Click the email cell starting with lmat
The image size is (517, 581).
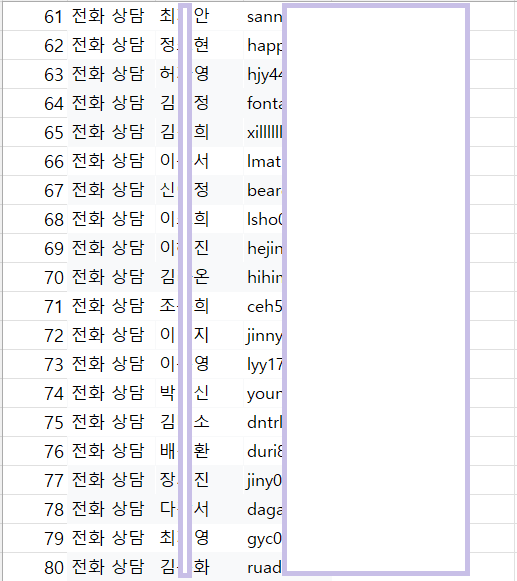pyautogui.click(x=264, y=161)
